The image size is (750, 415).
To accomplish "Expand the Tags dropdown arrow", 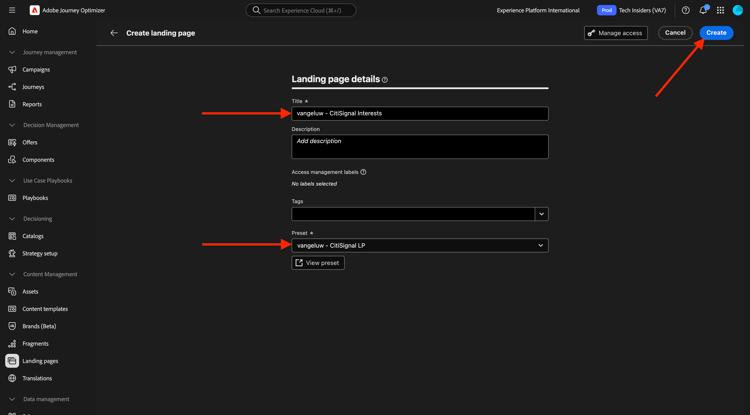I will point(541,214).
